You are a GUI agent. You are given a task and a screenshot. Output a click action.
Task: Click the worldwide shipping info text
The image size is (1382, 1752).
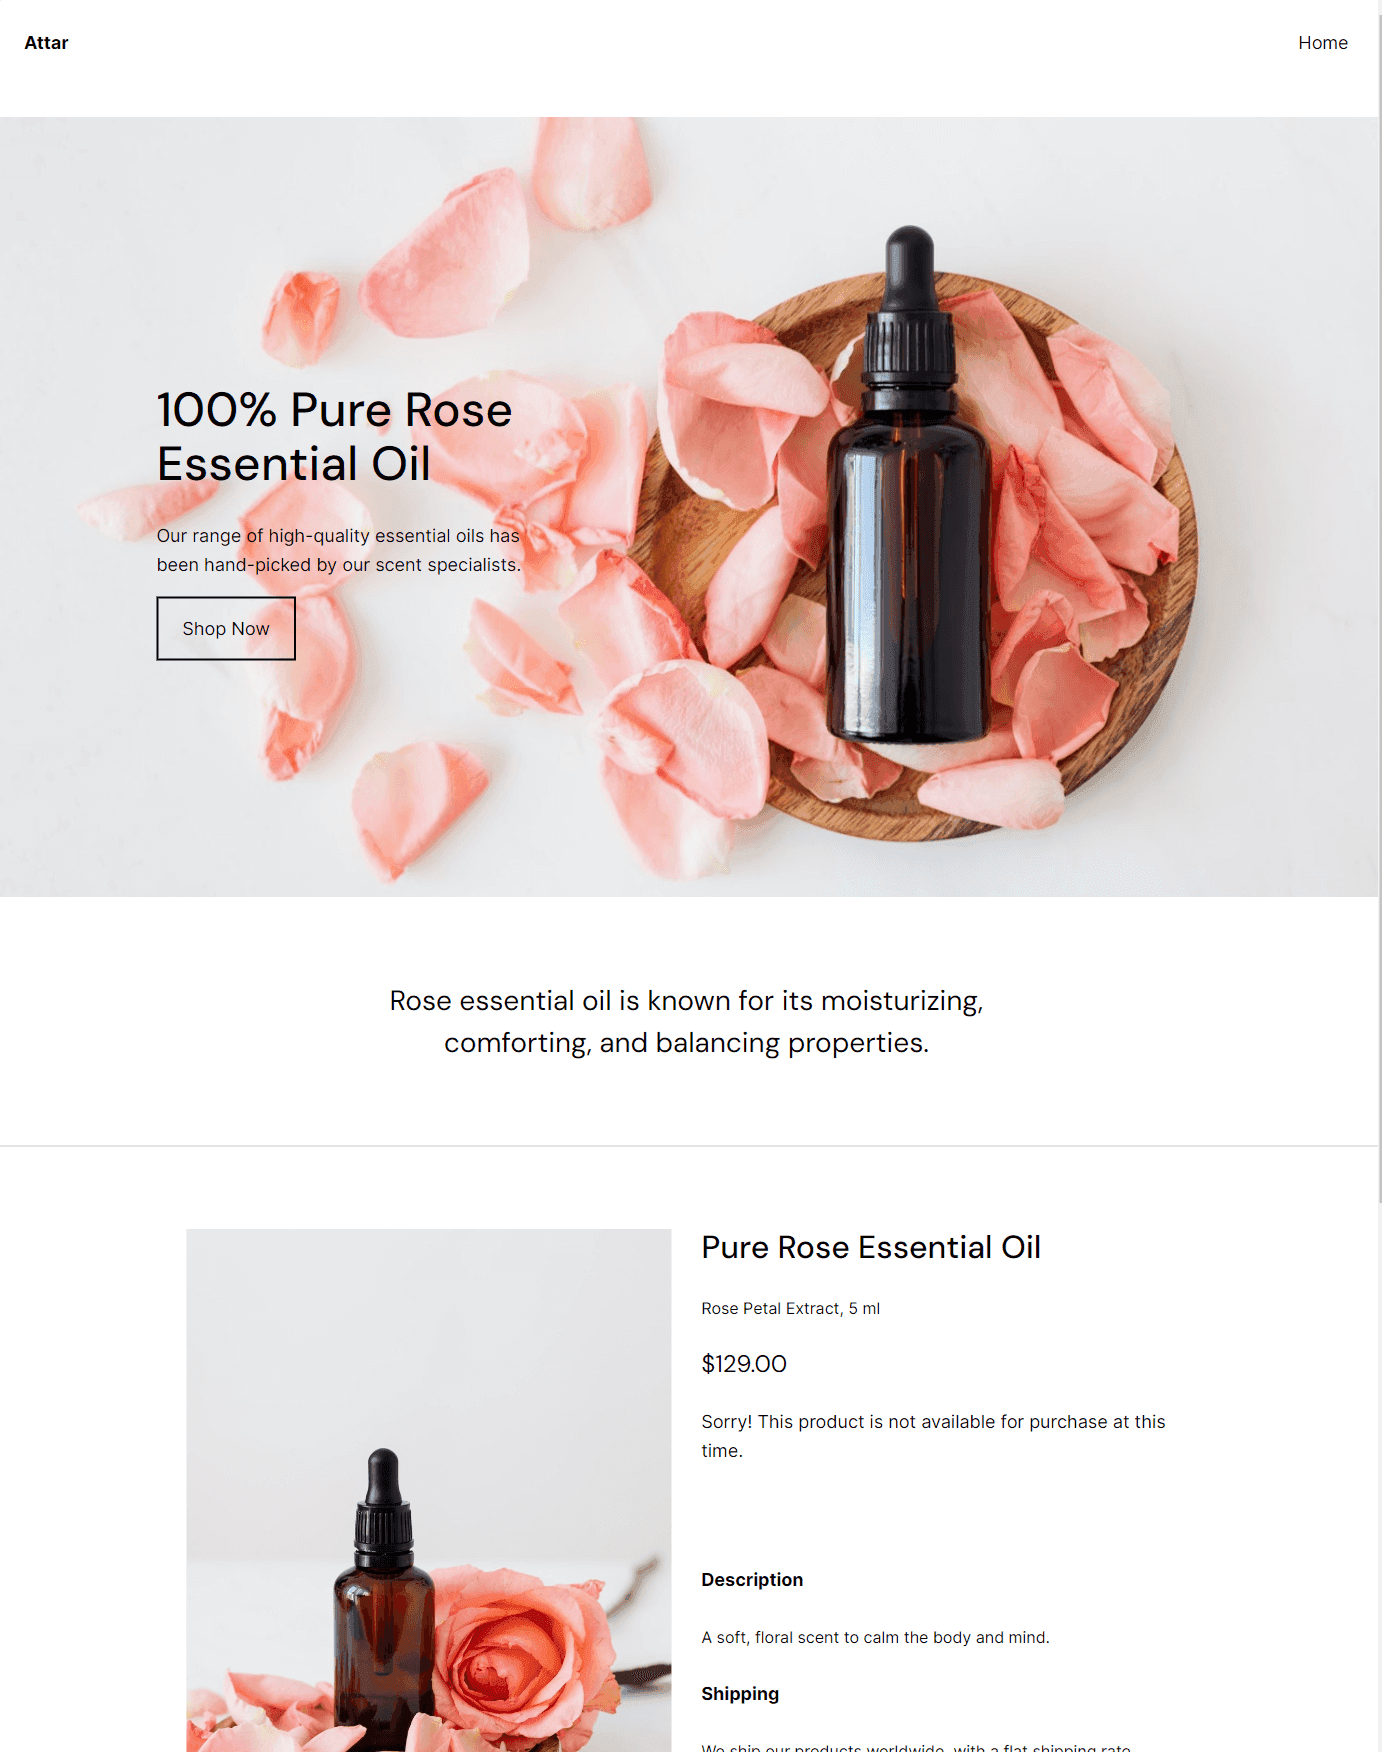pos(916,1746)
